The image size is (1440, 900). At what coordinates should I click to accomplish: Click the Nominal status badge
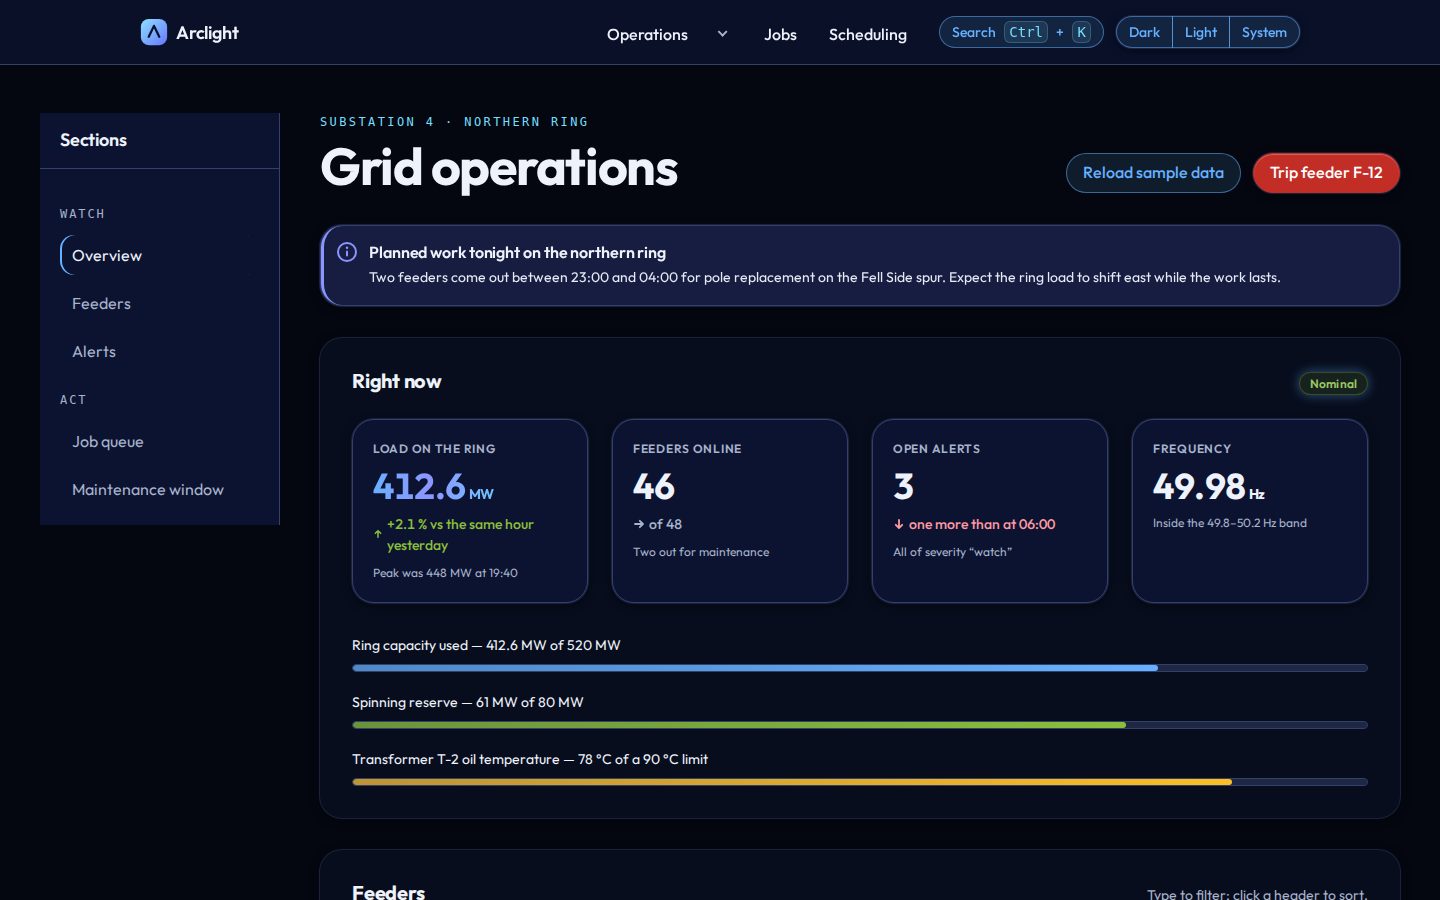click(x=1333, y=383)
